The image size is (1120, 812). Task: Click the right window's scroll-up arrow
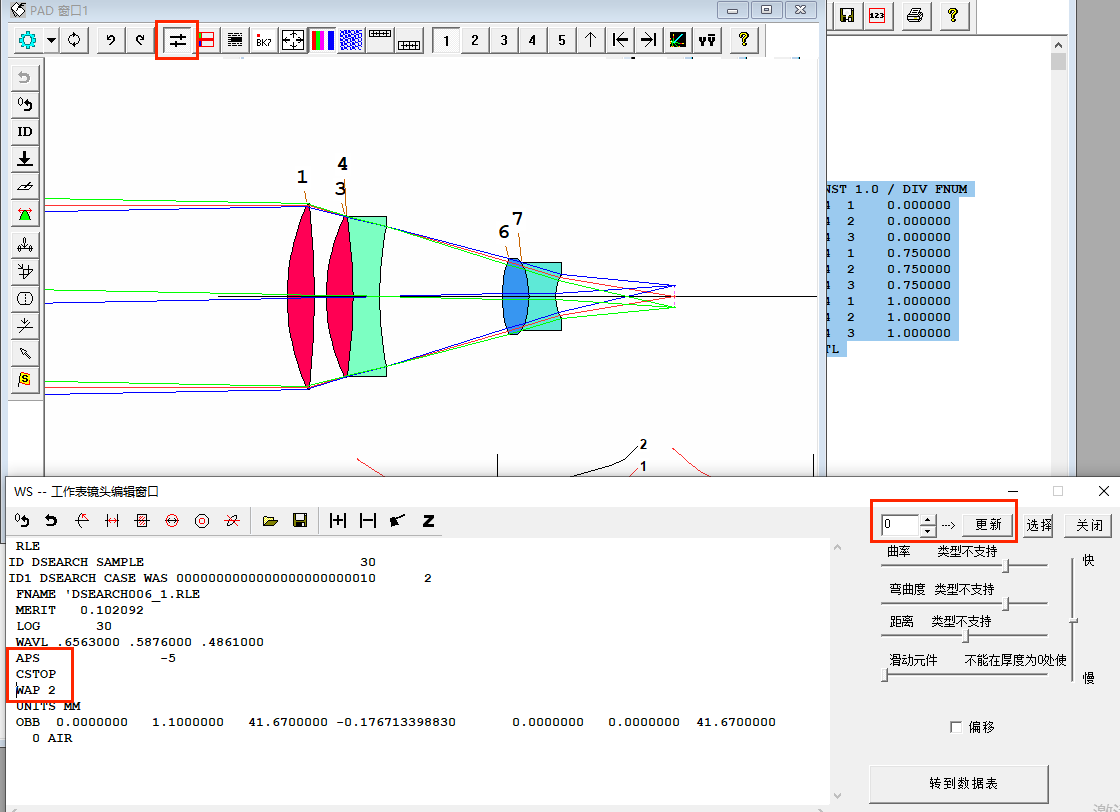tap(1059, 45)
